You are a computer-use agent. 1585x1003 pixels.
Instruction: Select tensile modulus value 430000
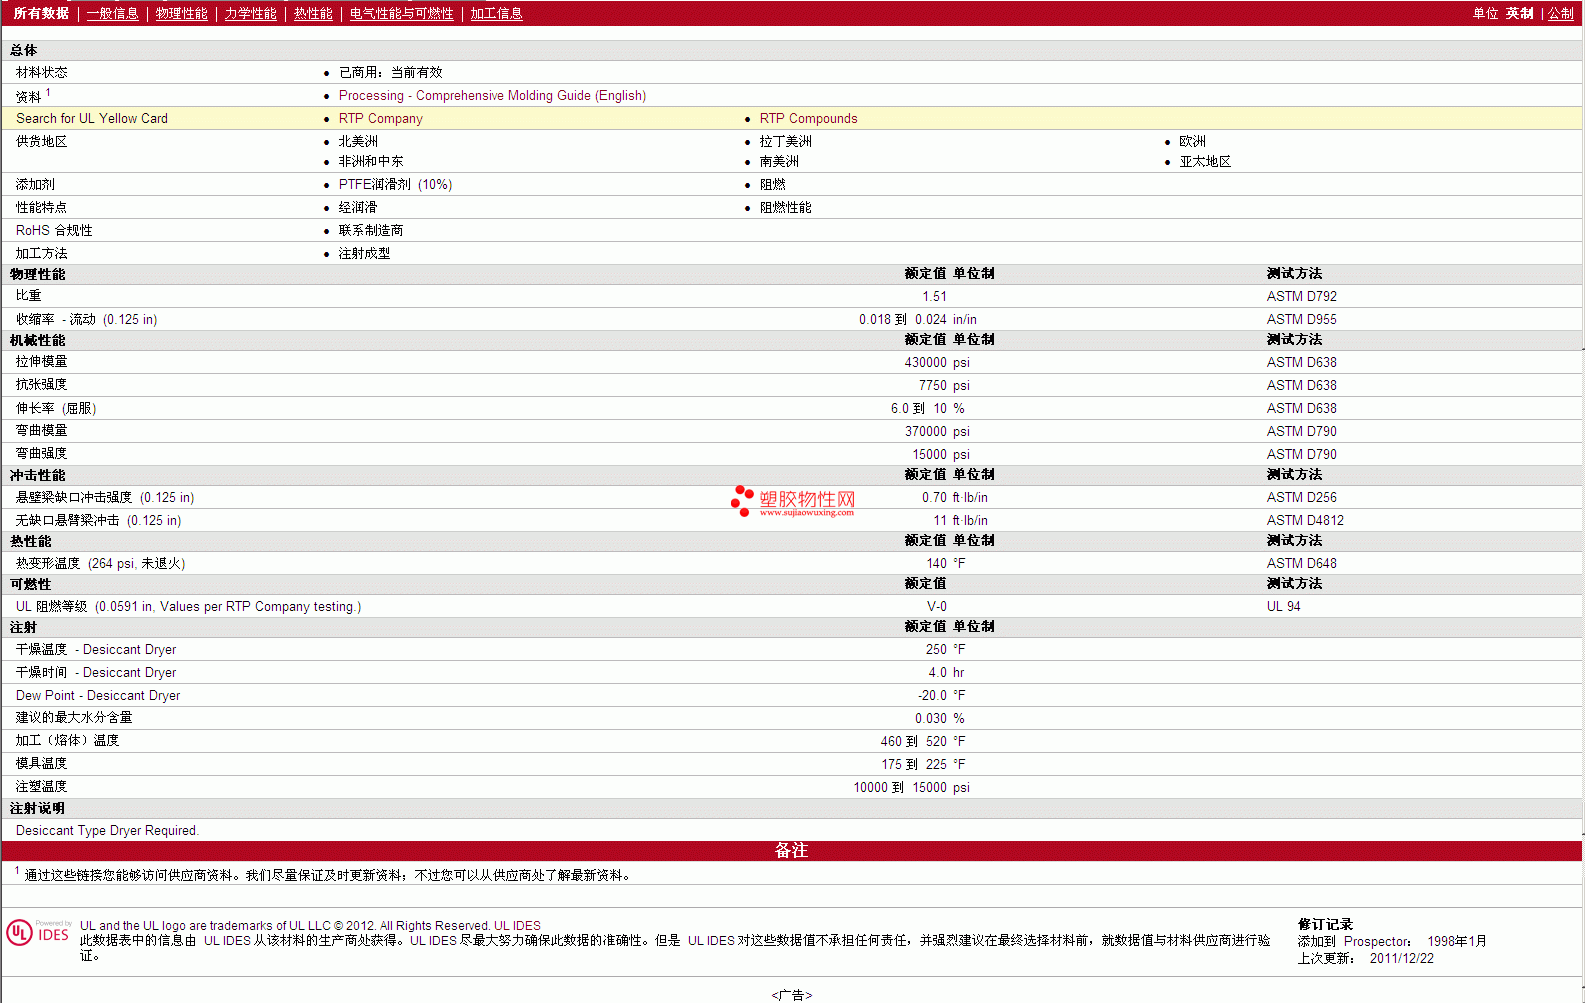point(925,363)
